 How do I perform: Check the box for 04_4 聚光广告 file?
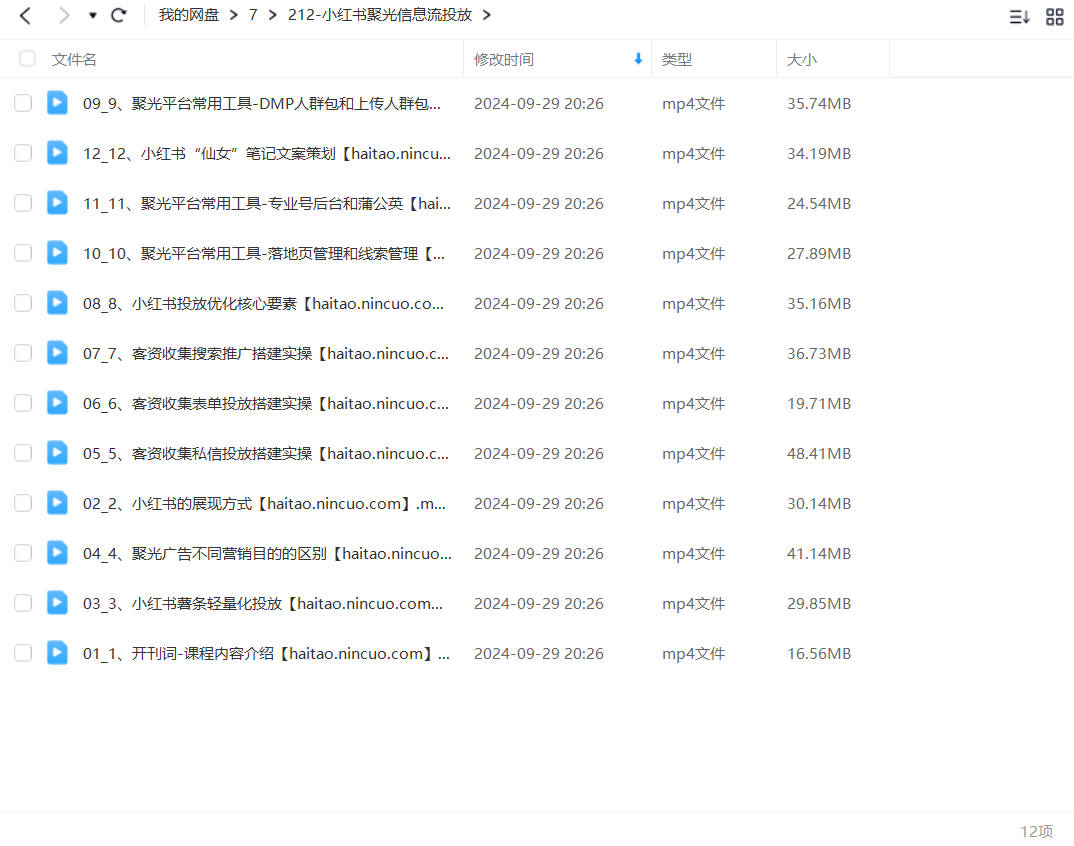23,553
